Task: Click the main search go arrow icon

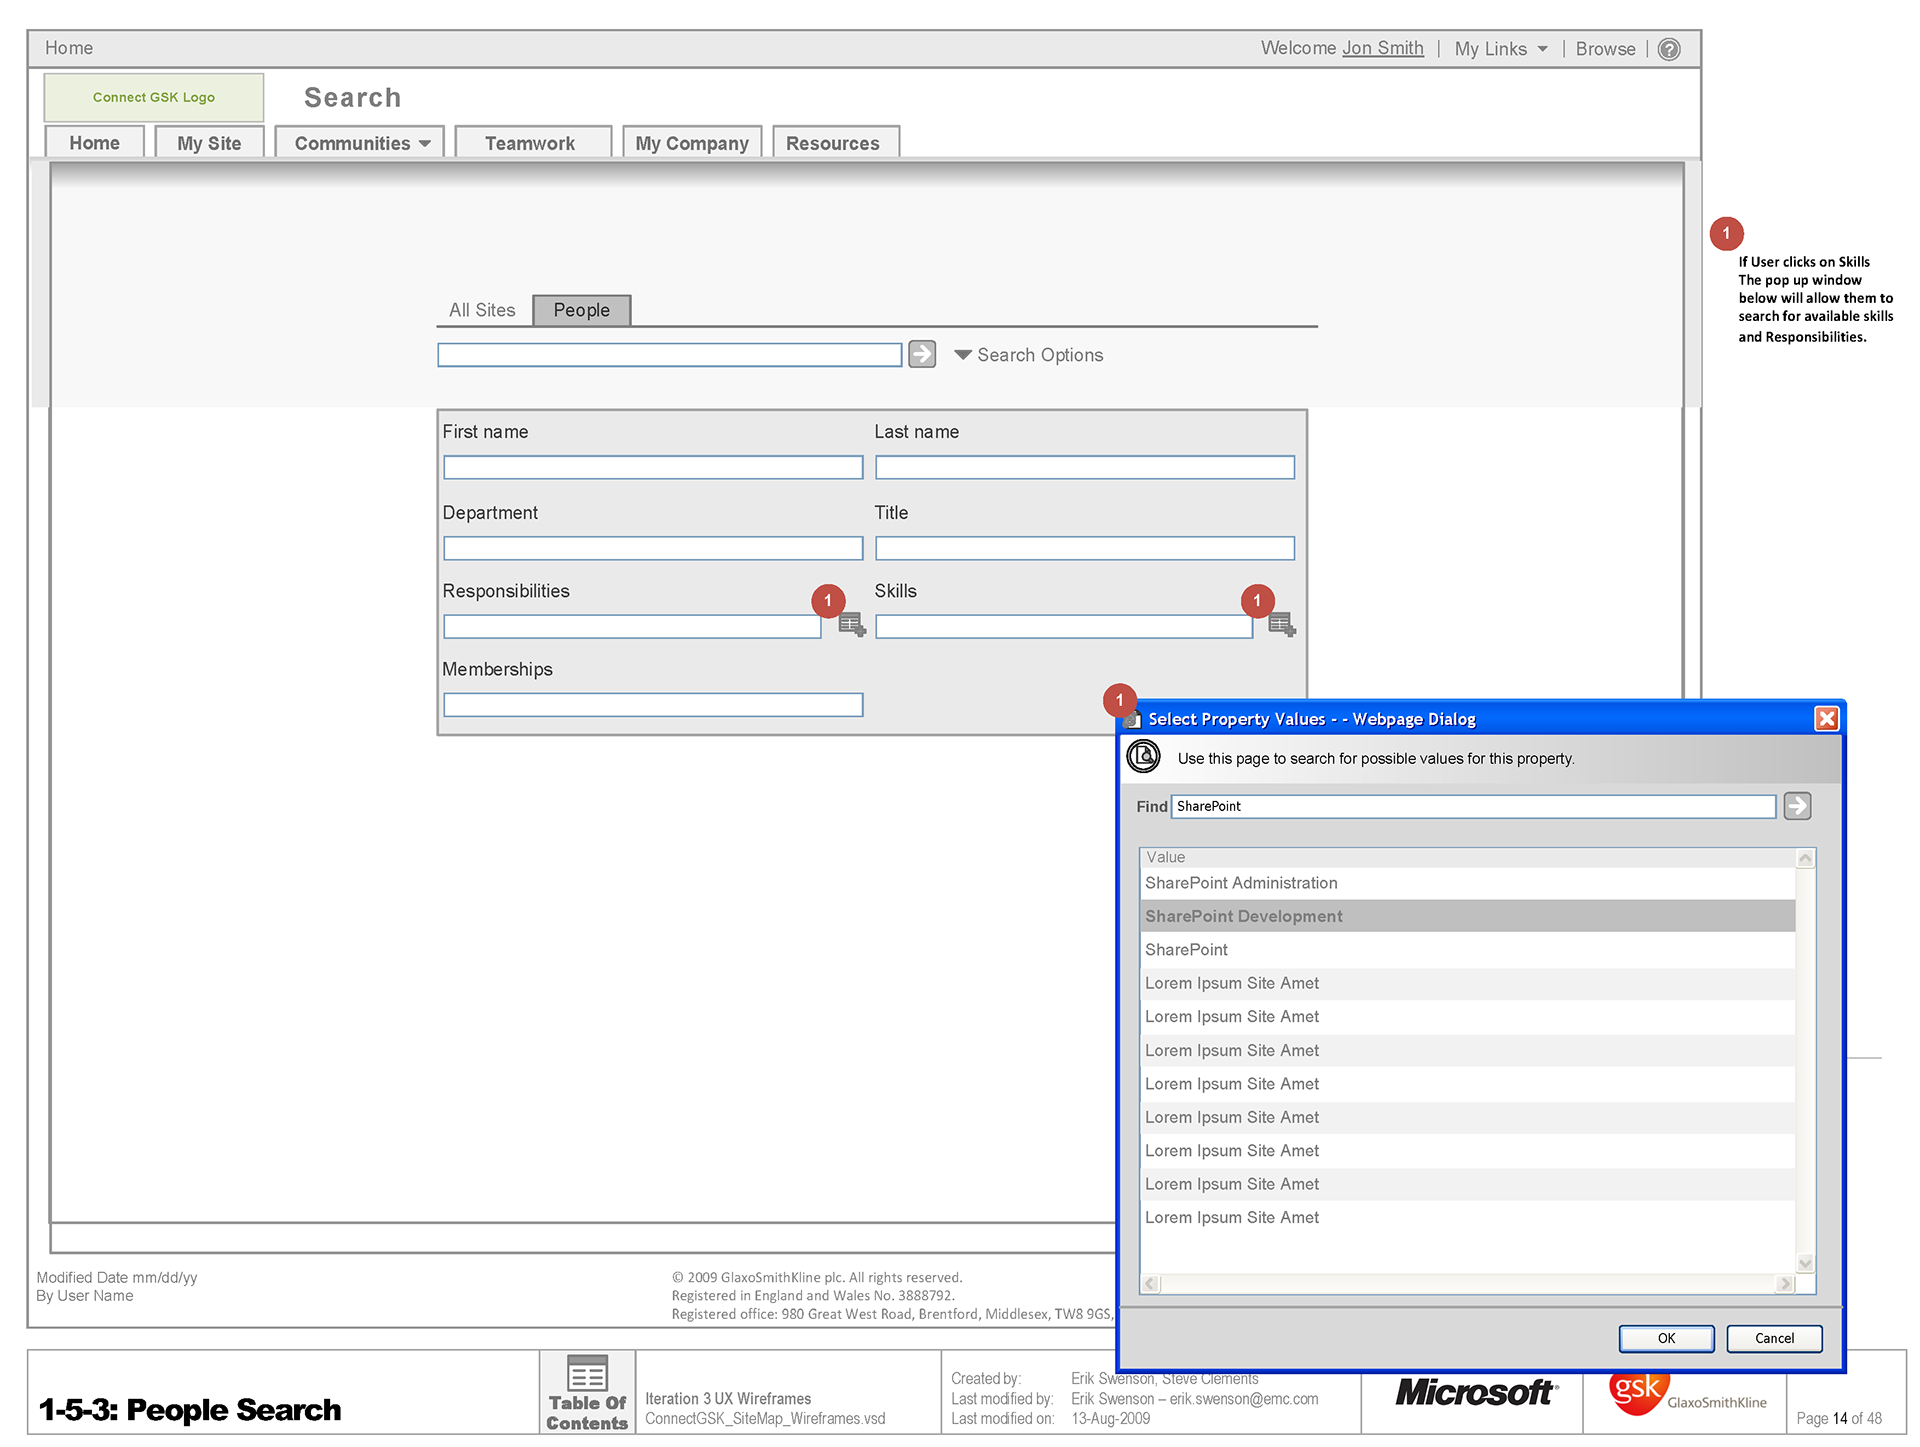Action: click(x=921, y=354)
